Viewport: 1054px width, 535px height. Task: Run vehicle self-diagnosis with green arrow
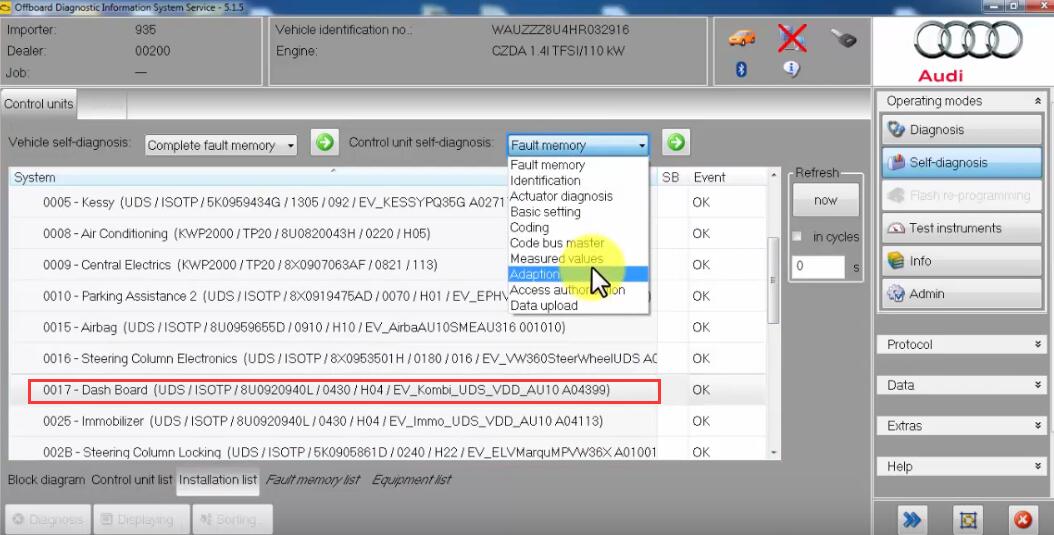[325, 142]
